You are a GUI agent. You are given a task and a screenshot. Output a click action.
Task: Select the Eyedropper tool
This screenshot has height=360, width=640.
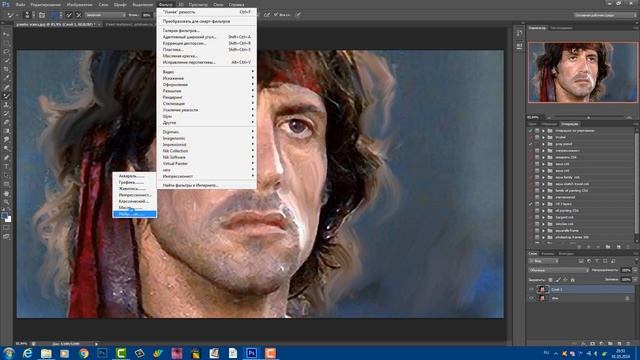point(6,78)
